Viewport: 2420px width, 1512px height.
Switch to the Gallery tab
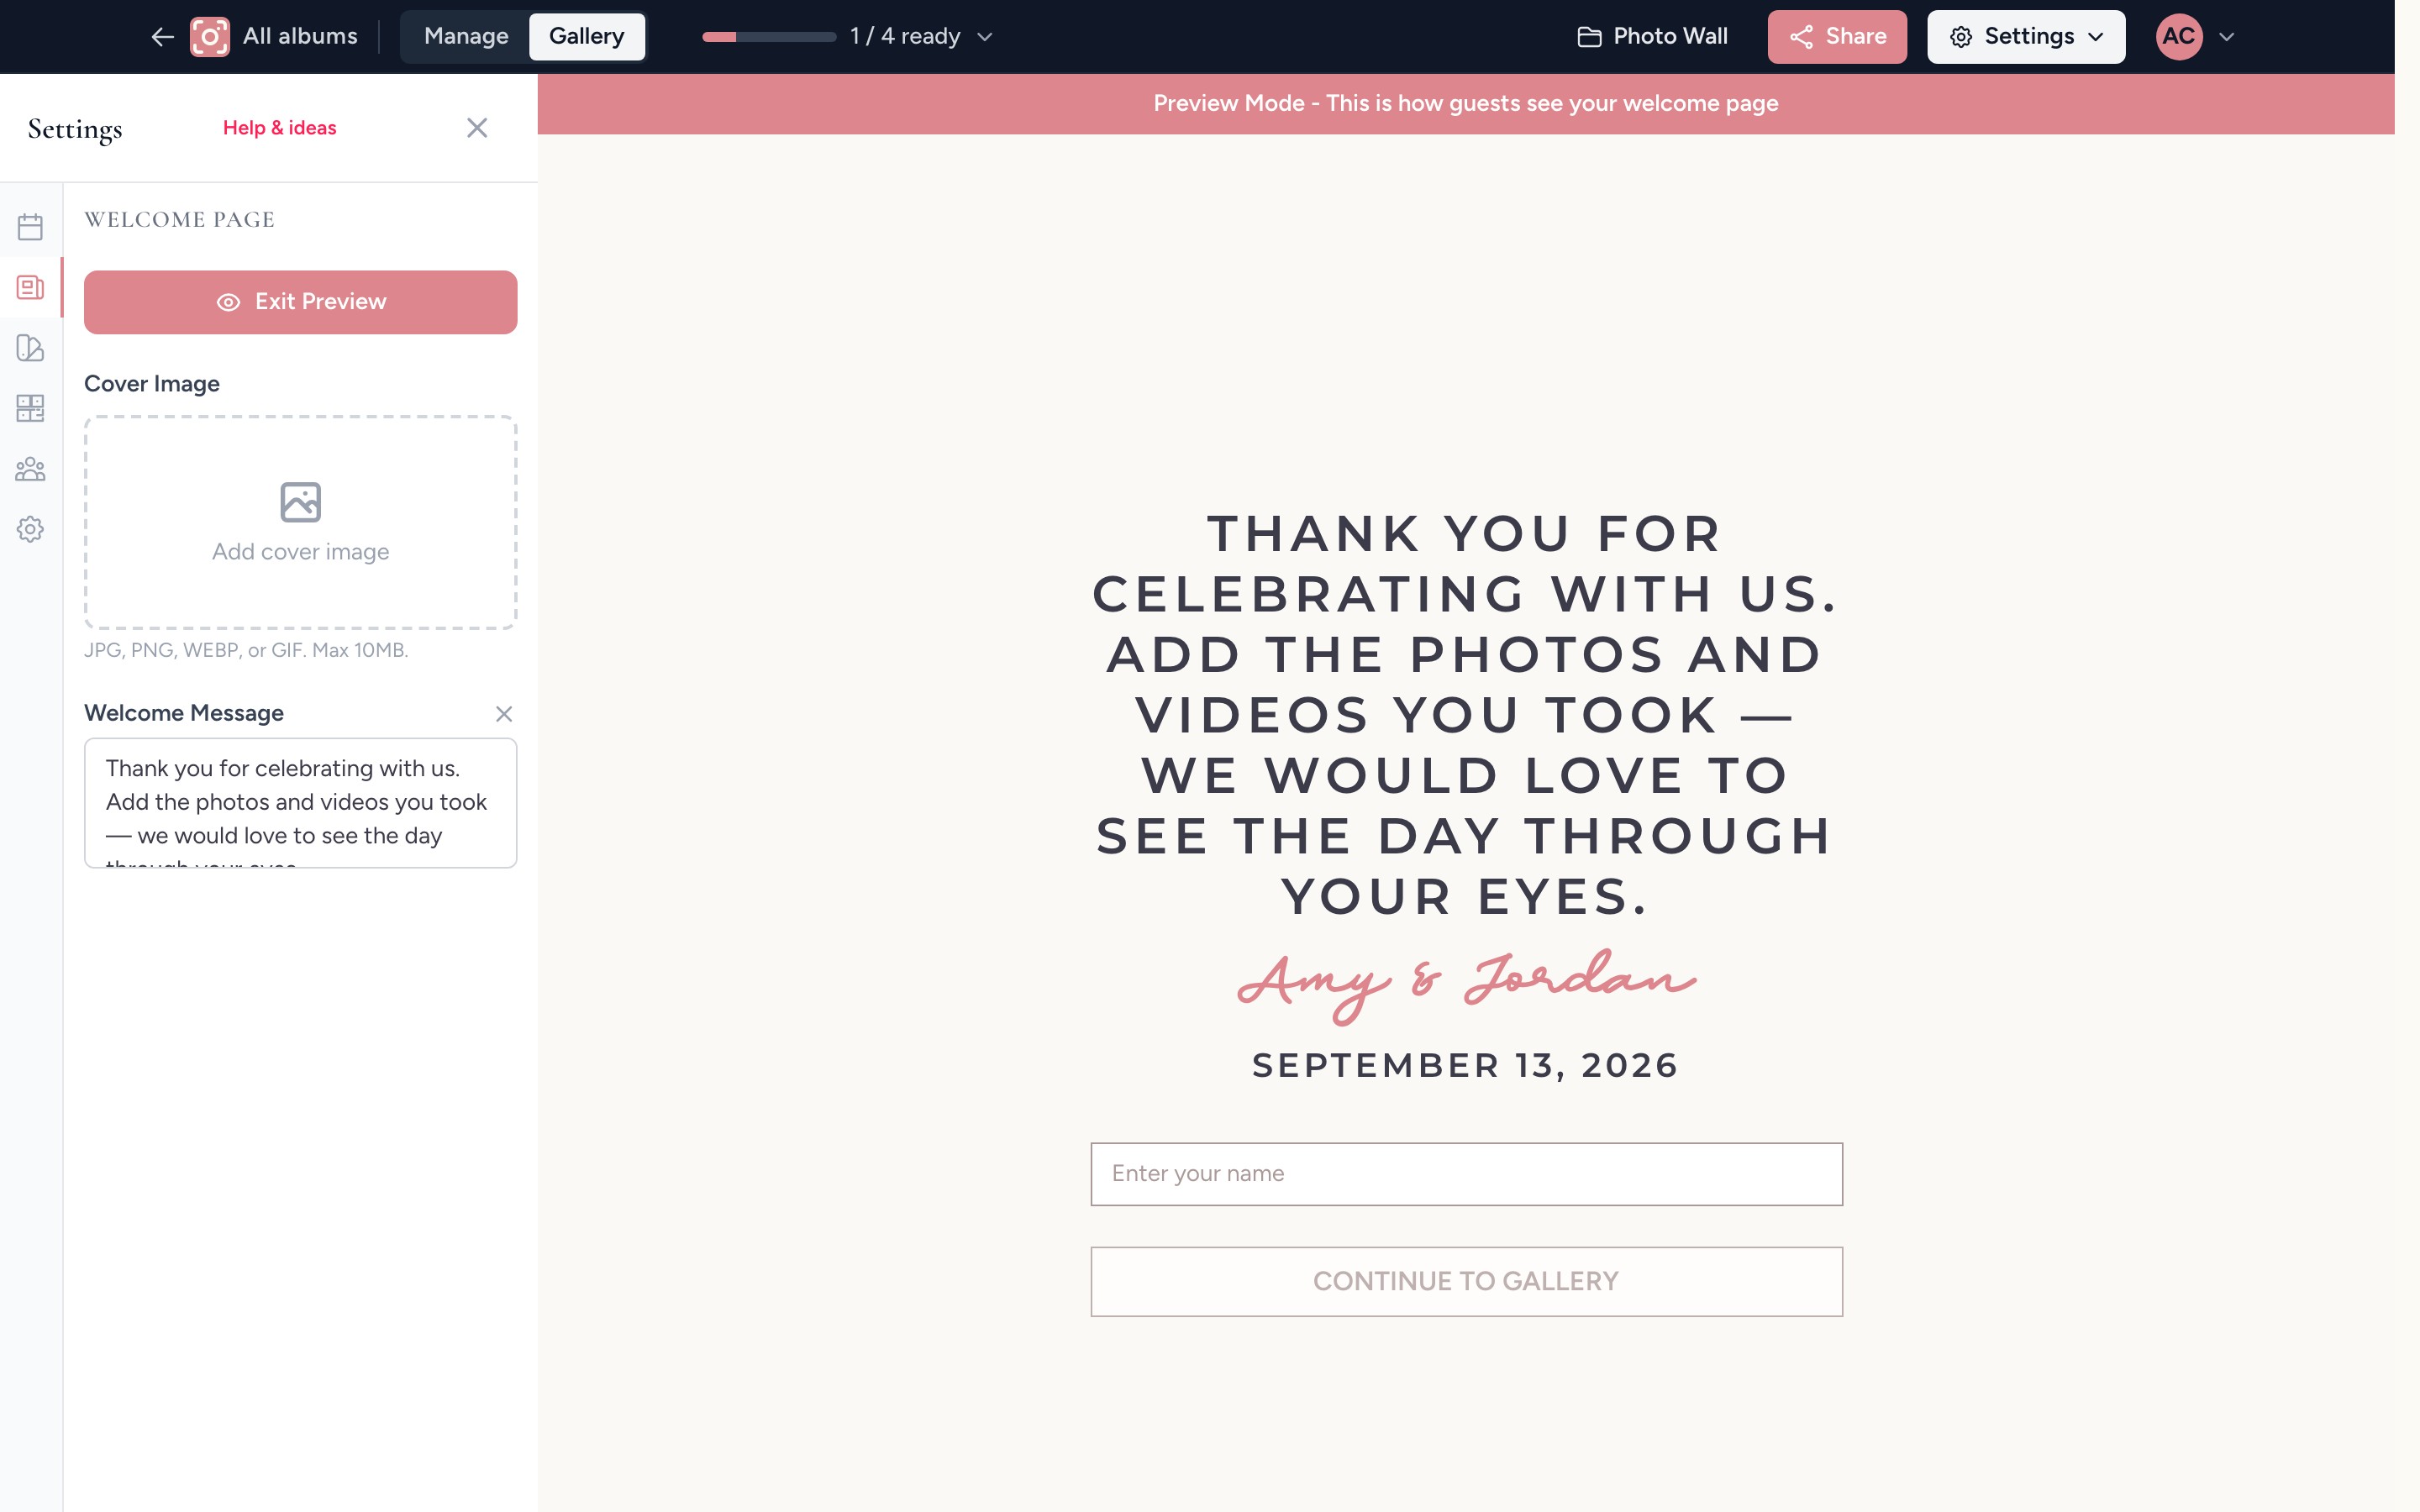point(587,37)
